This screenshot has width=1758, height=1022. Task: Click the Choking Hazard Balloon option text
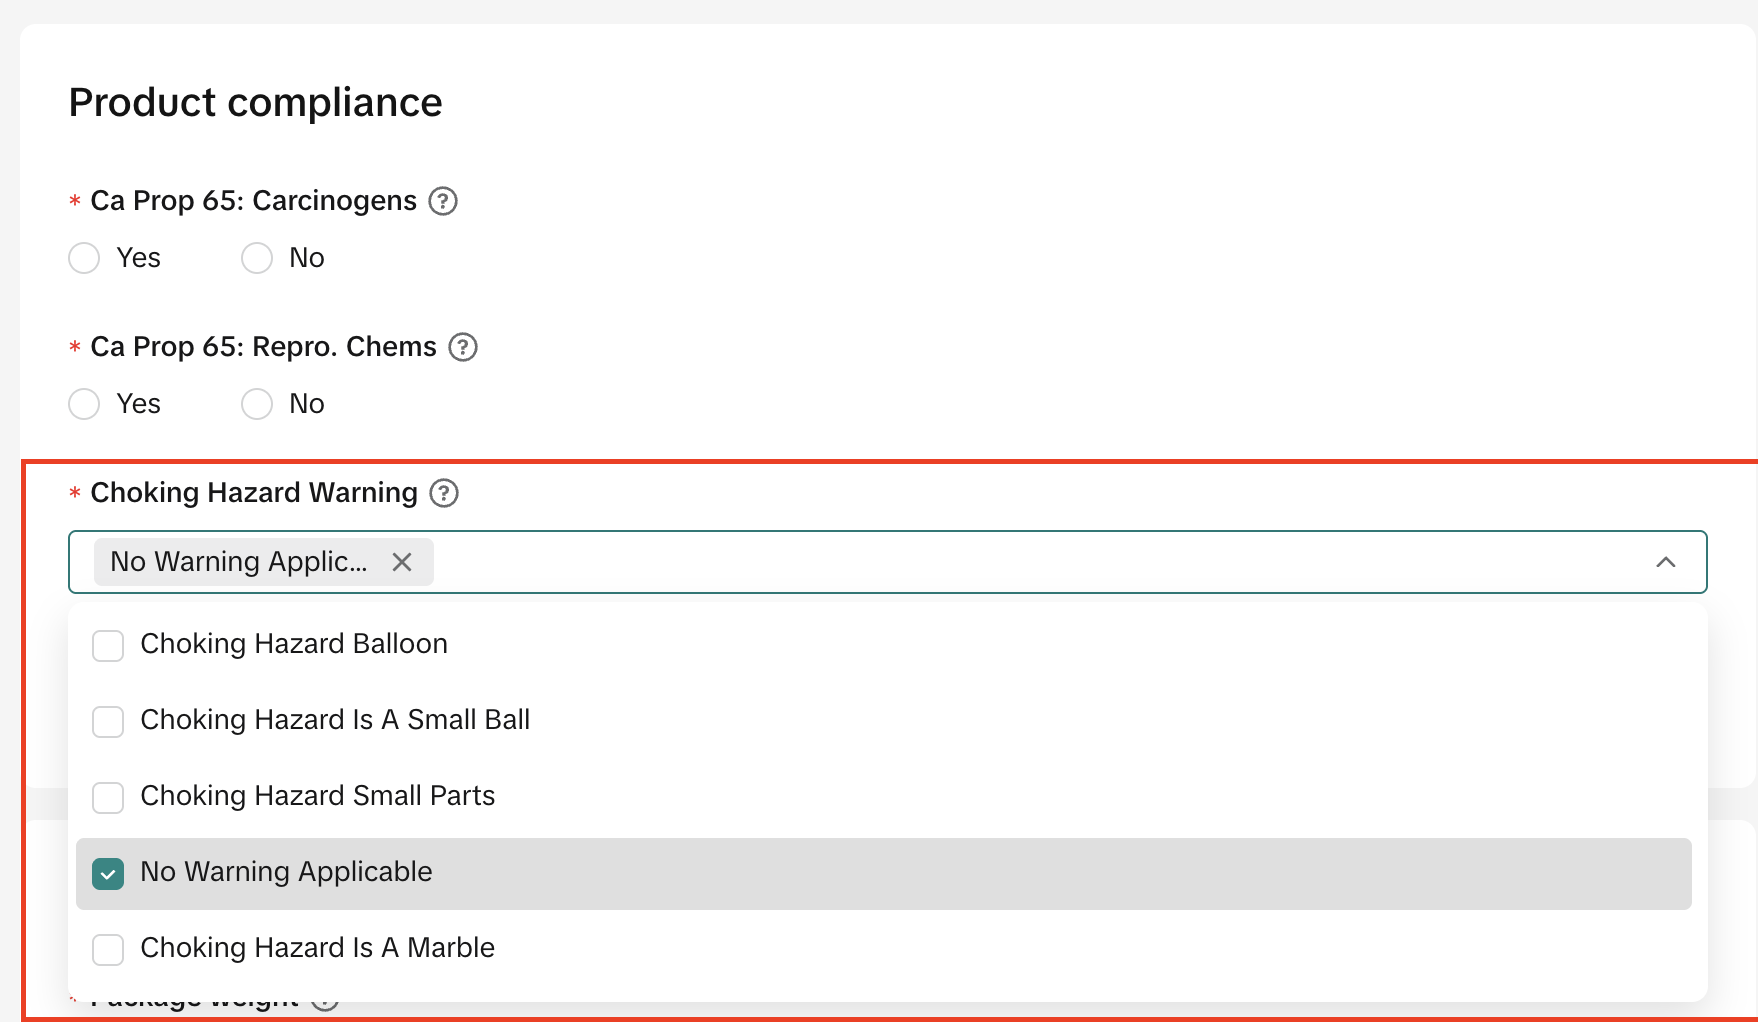294,644
